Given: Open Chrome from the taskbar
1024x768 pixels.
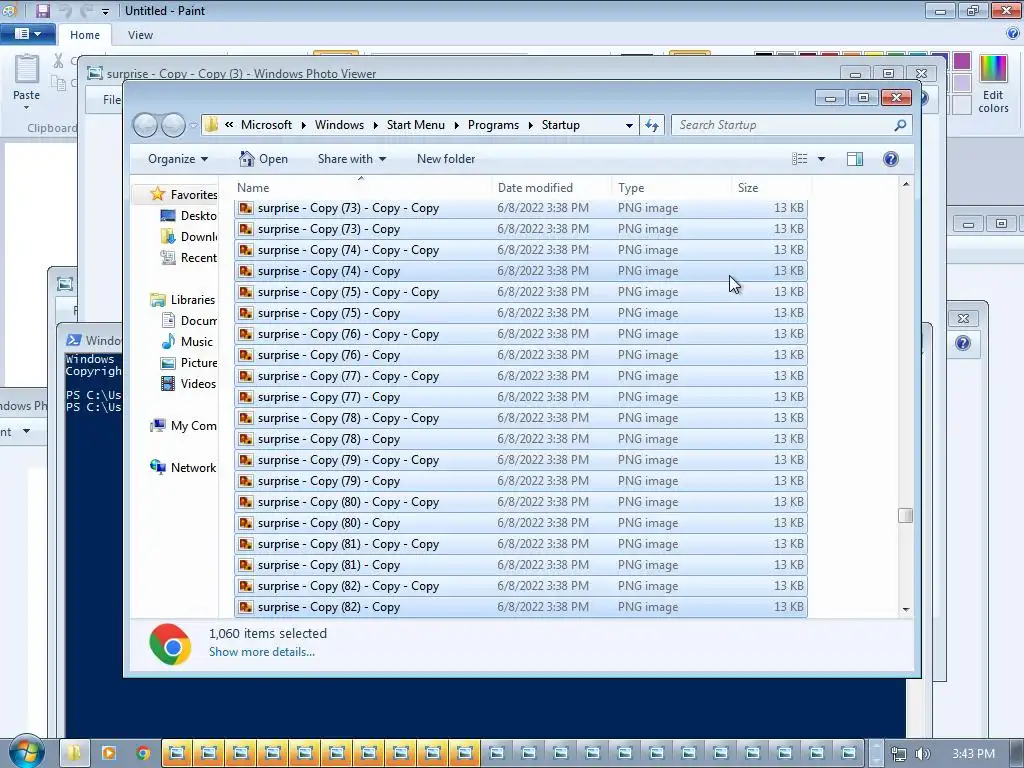Looking at the screenshot, I should 142,753.
